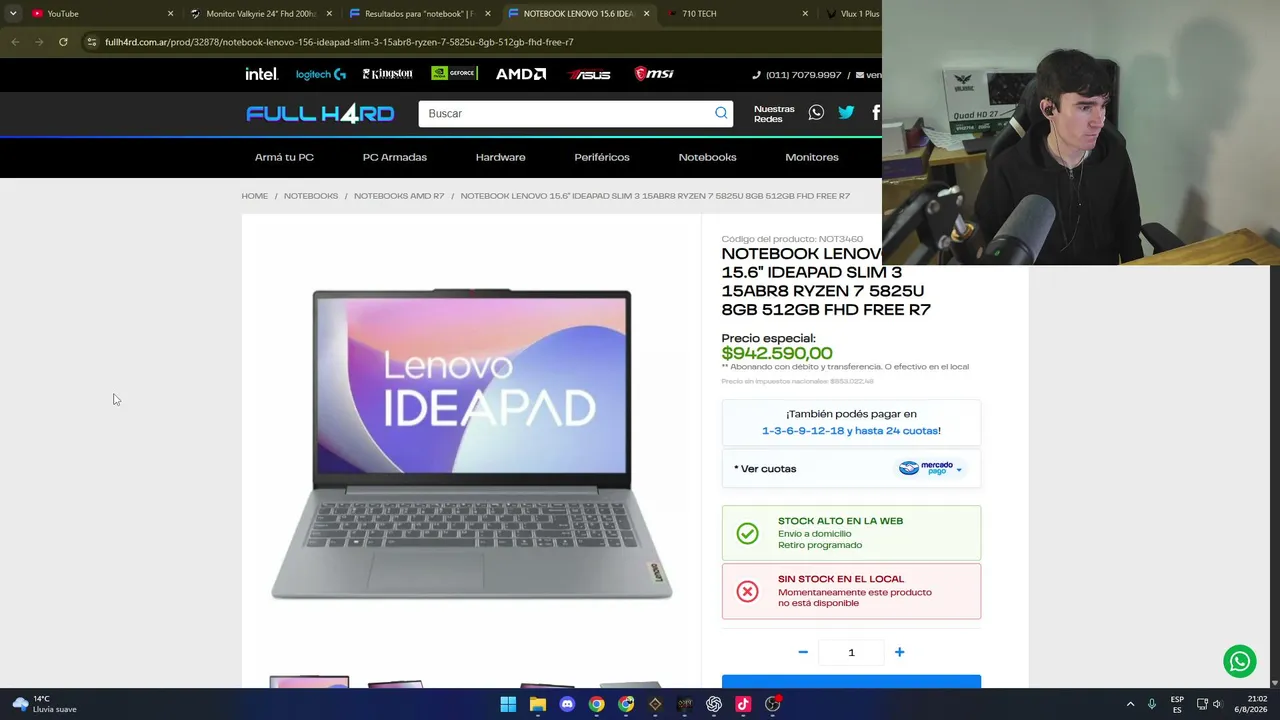
Task: Close the NOTEBOOK LENOVO 15.6 tab
Action: click(646, 14)
